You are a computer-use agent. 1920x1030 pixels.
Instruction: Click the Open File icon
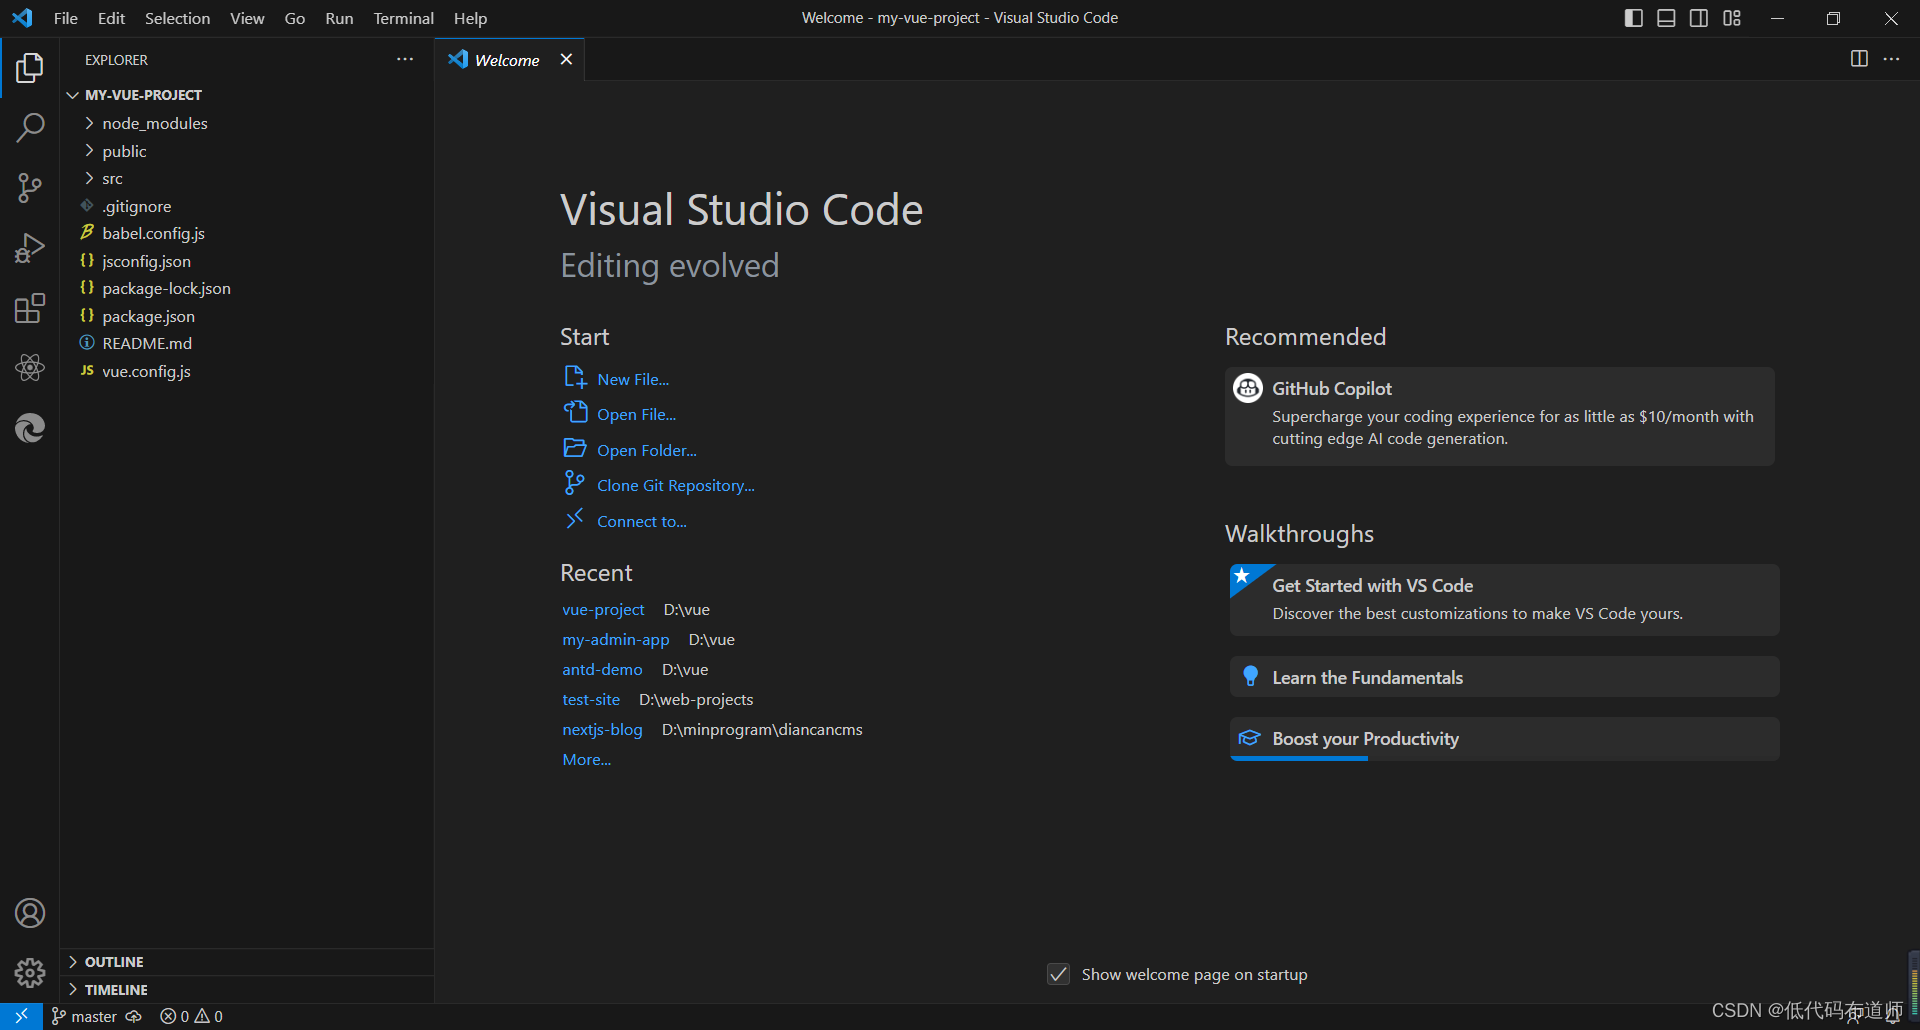575,413
